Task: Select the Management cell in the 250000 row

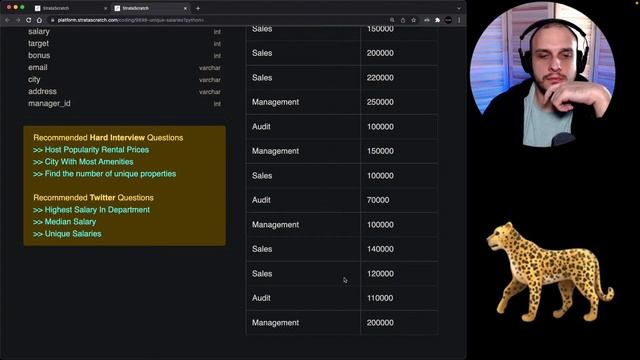Action: coord(303,102)
